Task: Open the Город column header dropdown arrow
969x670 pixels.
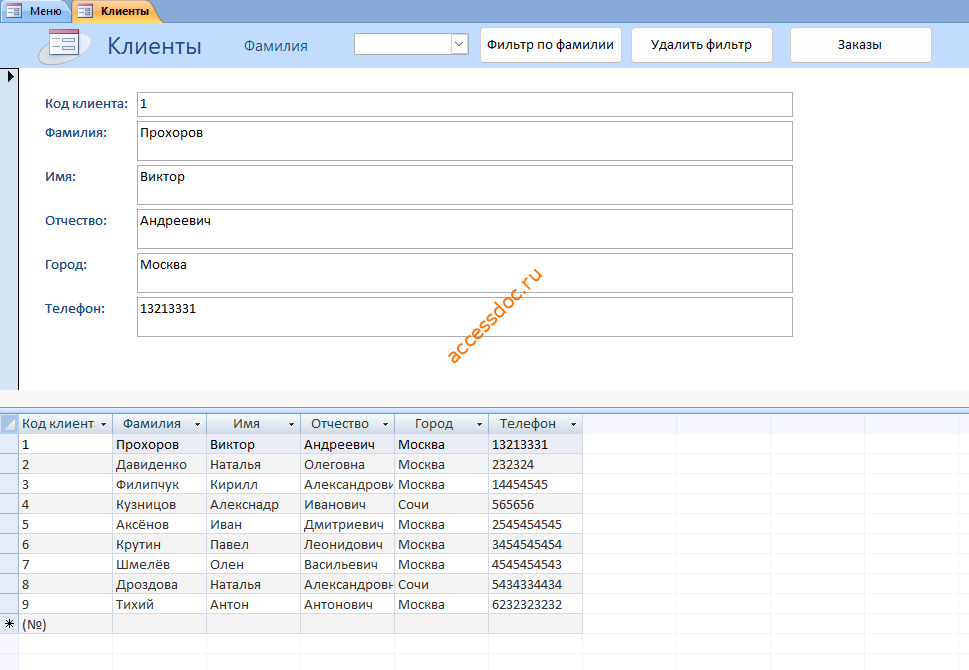Action: point(479,424)
